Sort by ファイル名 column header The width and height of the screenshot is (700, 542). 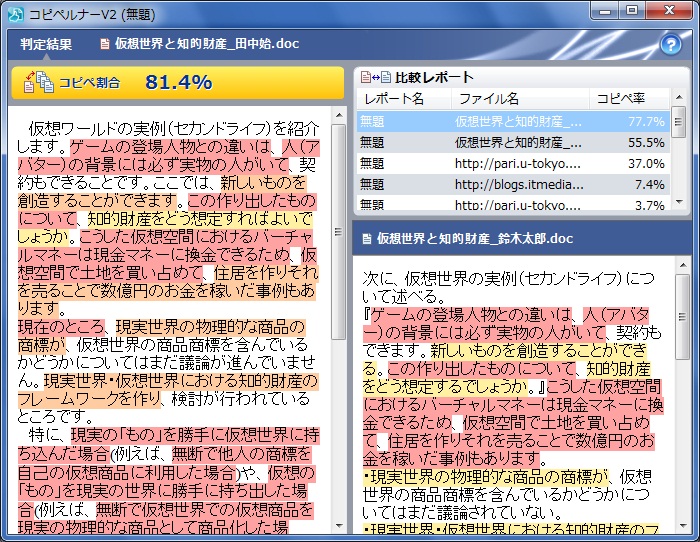(x=521, y=99)
